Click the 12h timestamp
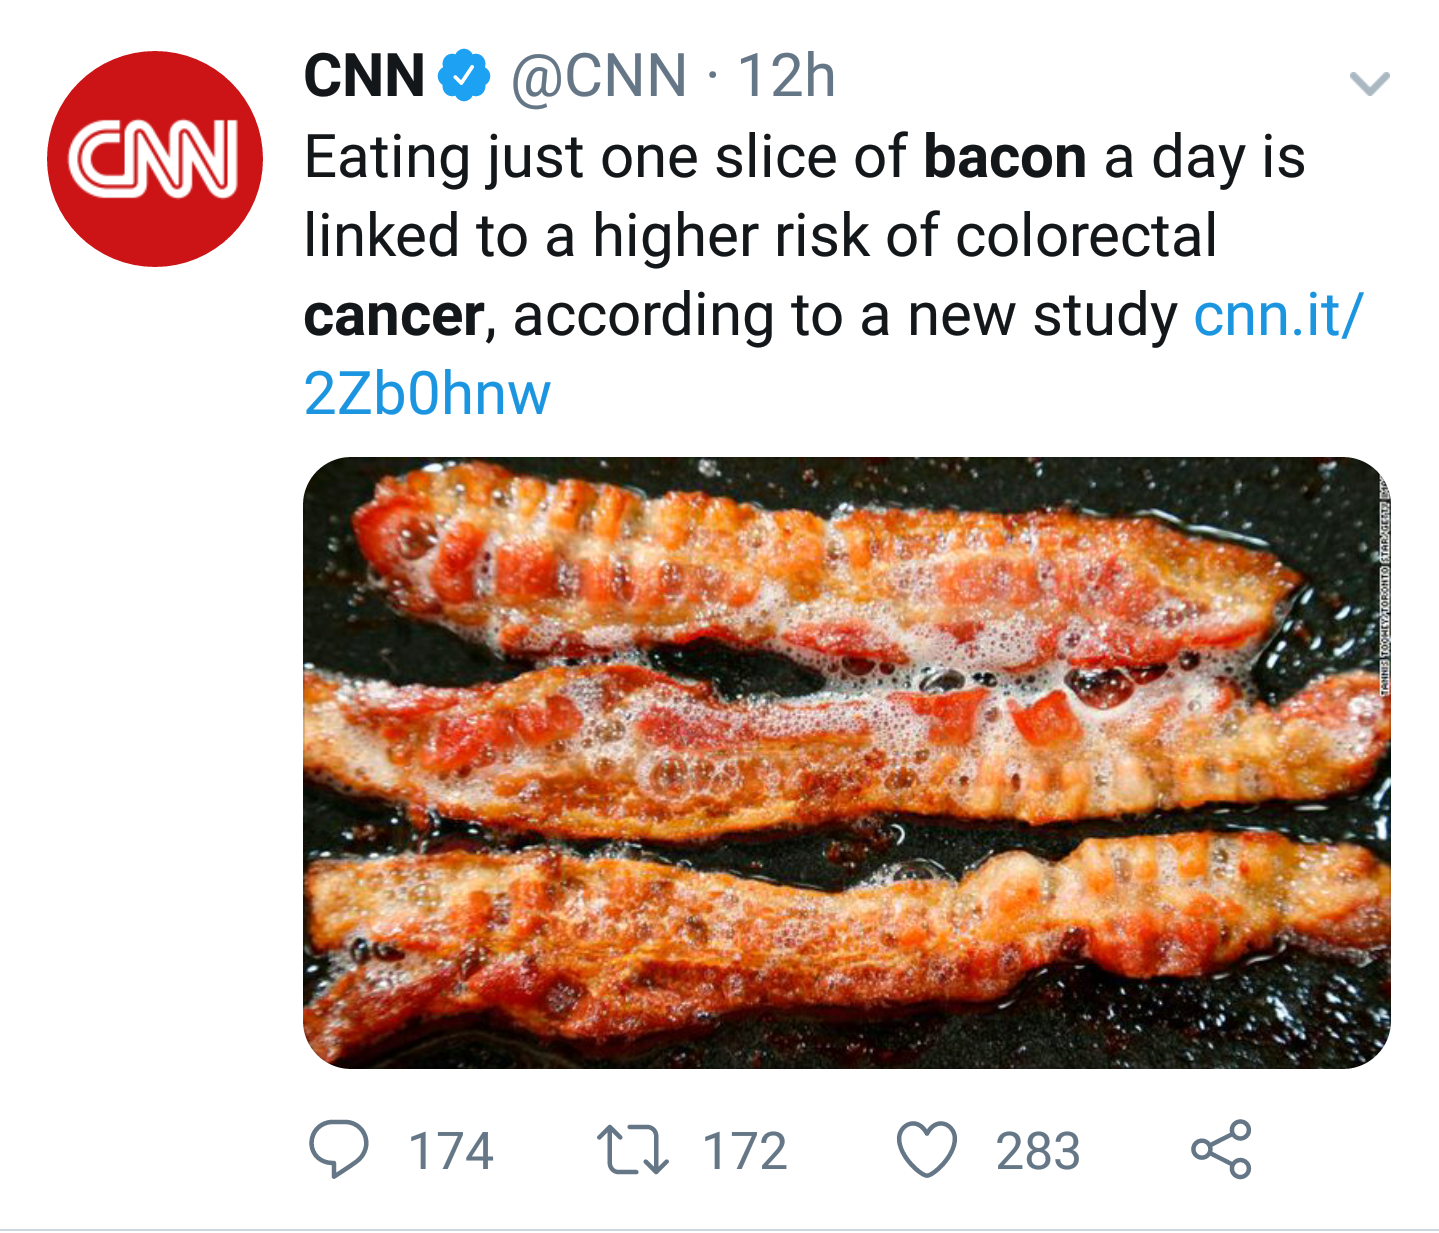This screenshot has height=1233, width=1439. (786, 76)
